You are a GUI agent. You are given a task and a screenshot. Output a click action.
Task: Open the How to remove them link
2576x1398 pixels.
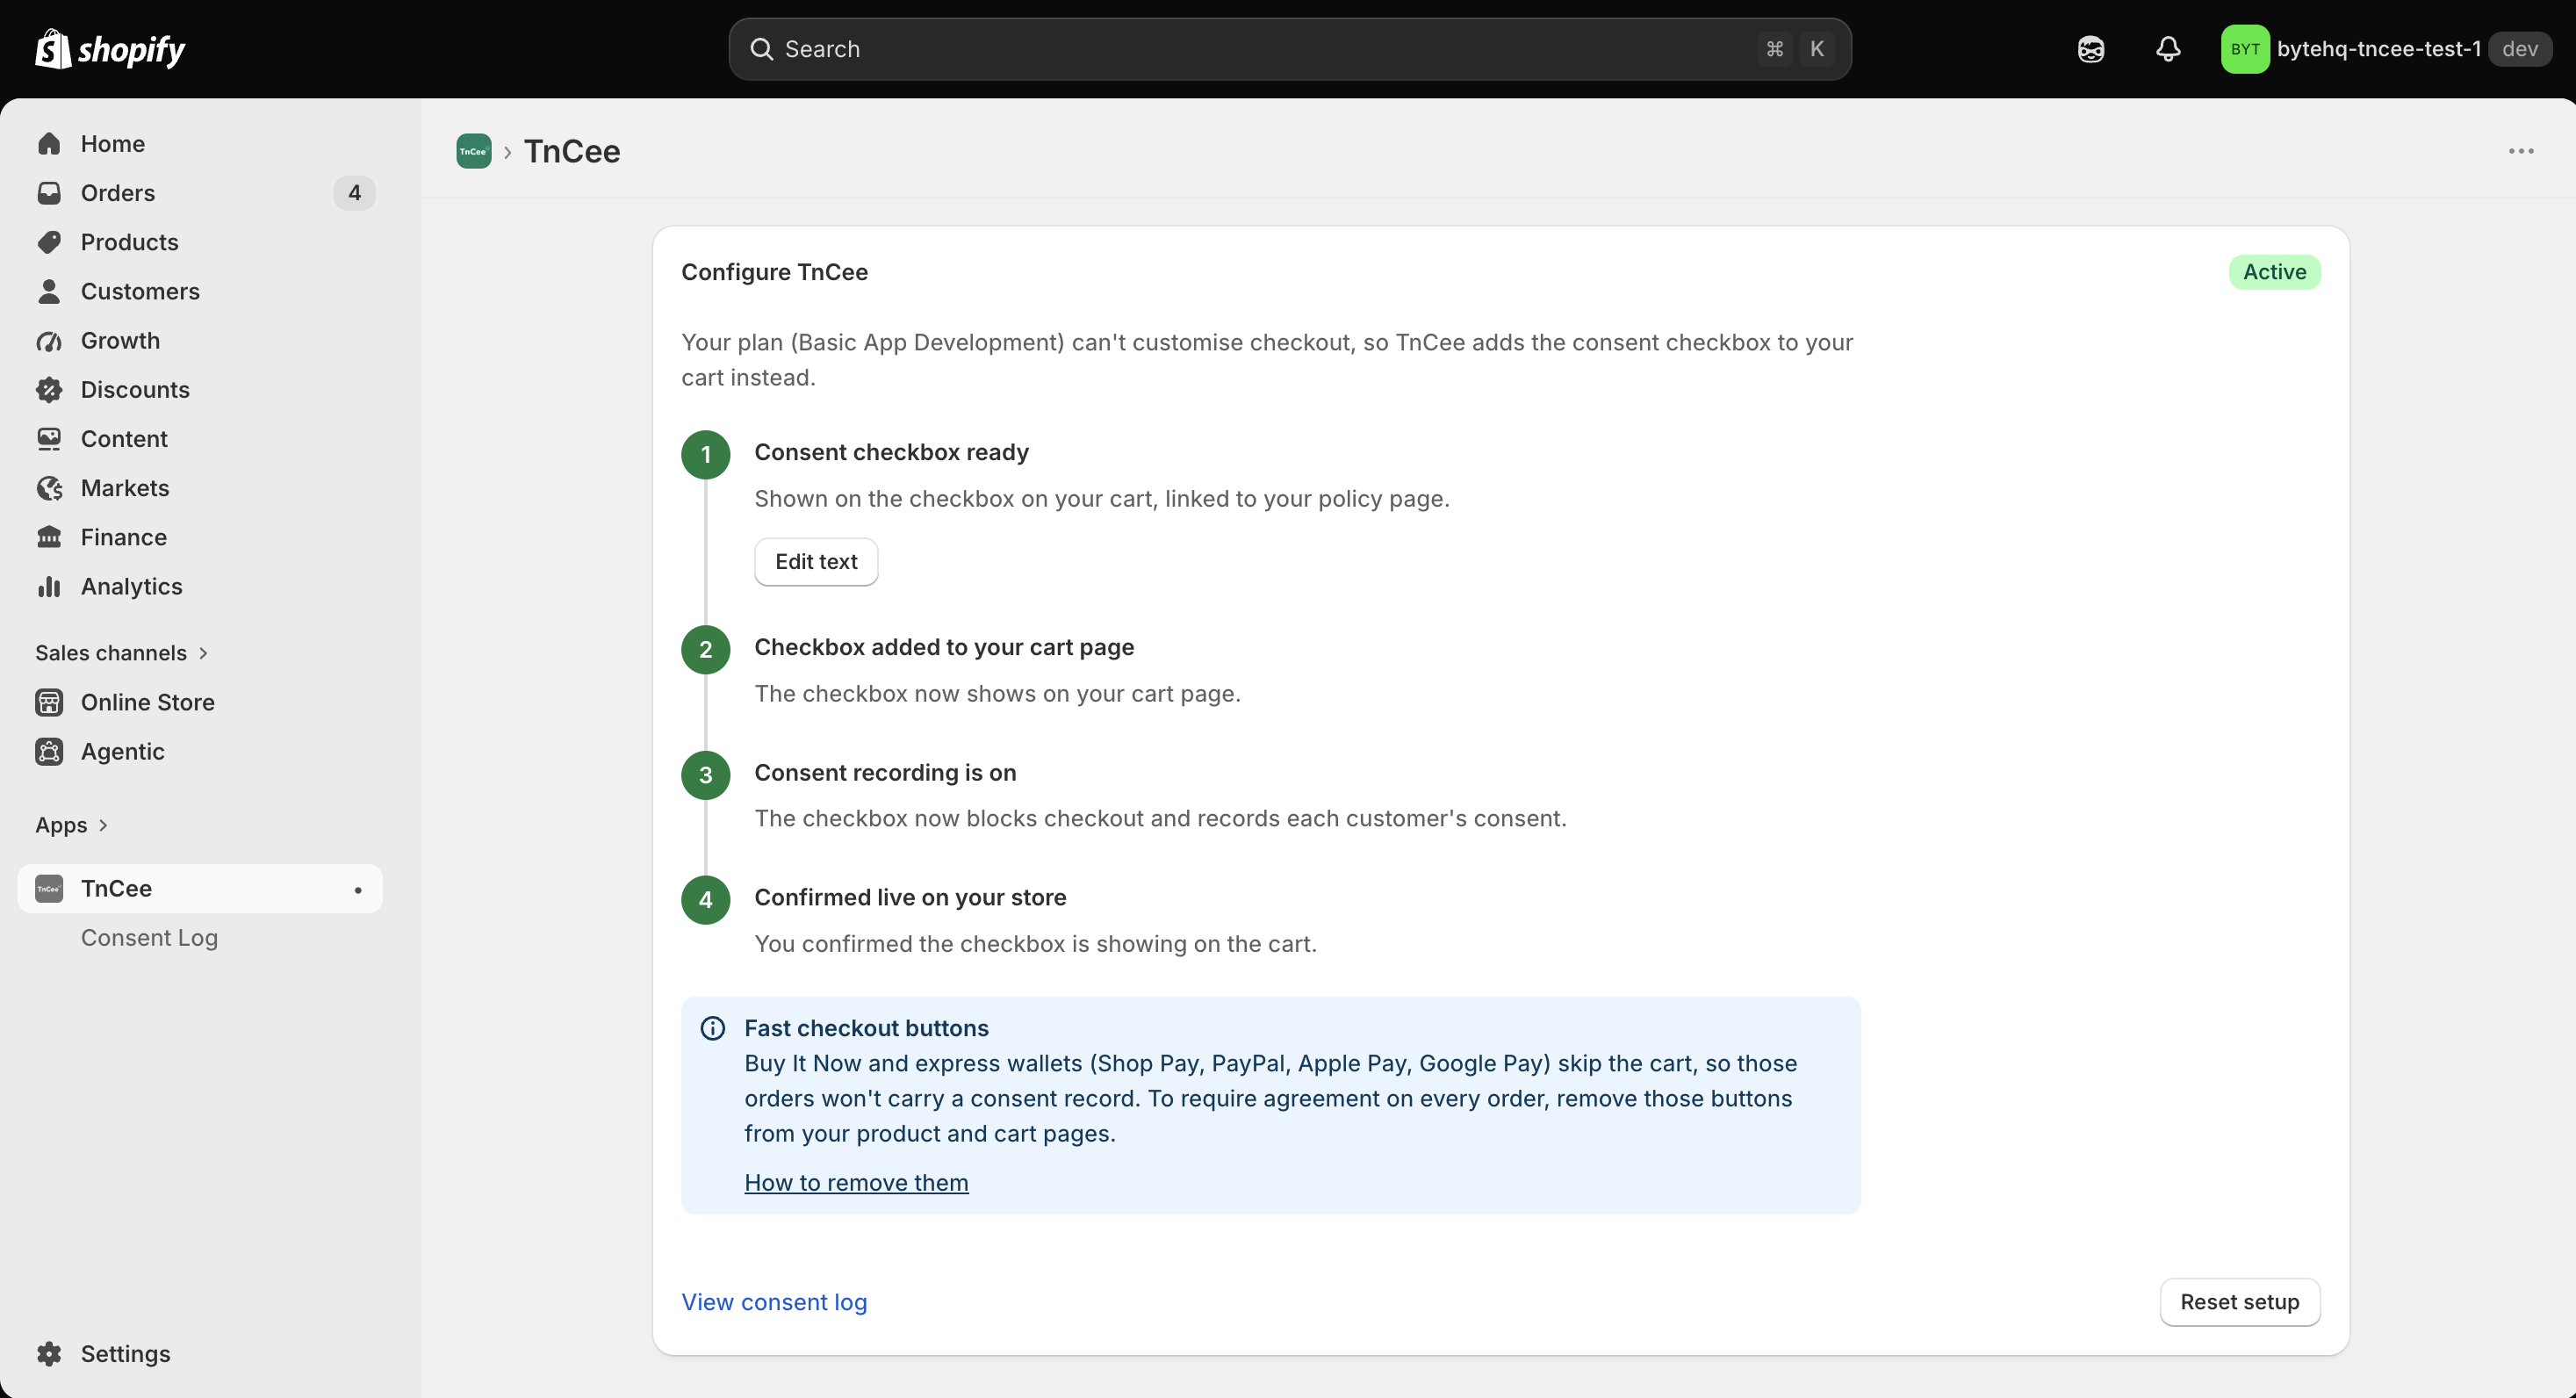[856, 1182]
